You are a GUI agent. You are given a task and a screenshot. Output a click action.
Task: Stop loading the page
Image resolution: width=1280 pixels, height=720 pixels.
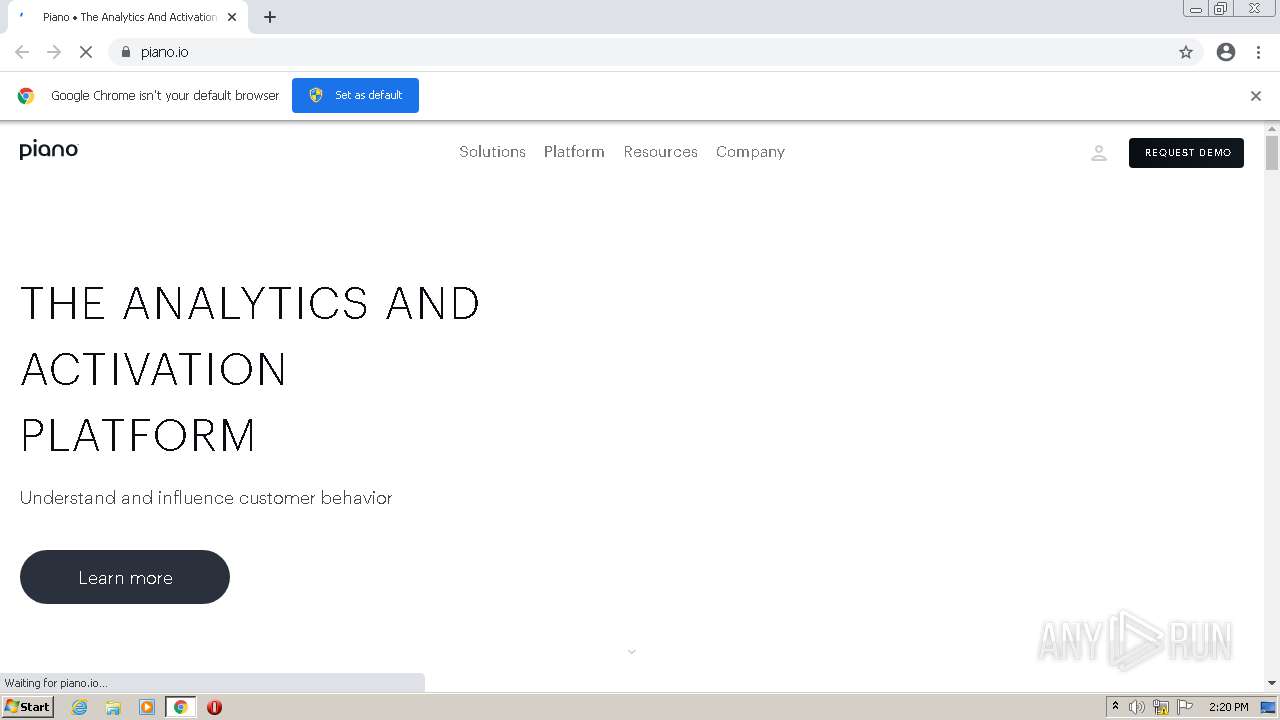[x=86, y=52]
